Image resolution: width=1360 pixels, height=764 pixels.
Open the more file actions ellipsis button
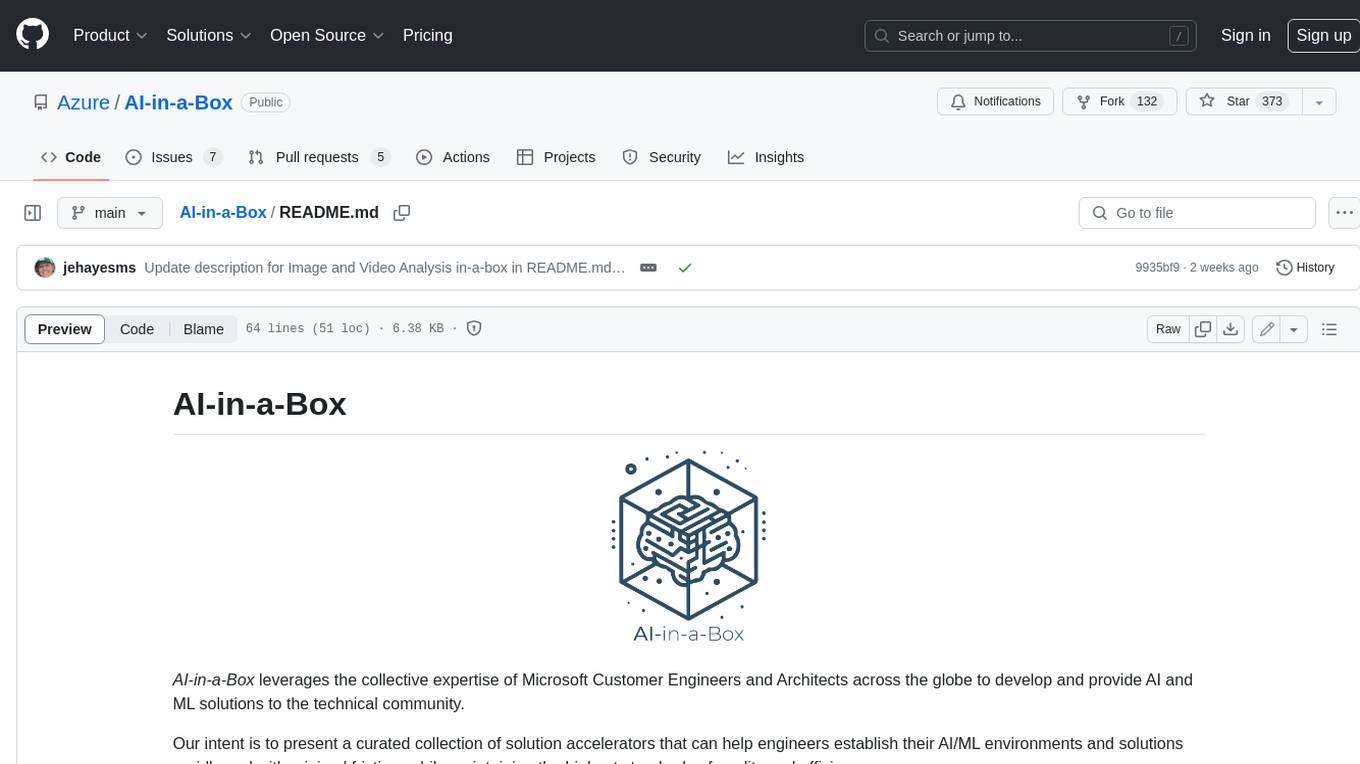point(1344,213)
